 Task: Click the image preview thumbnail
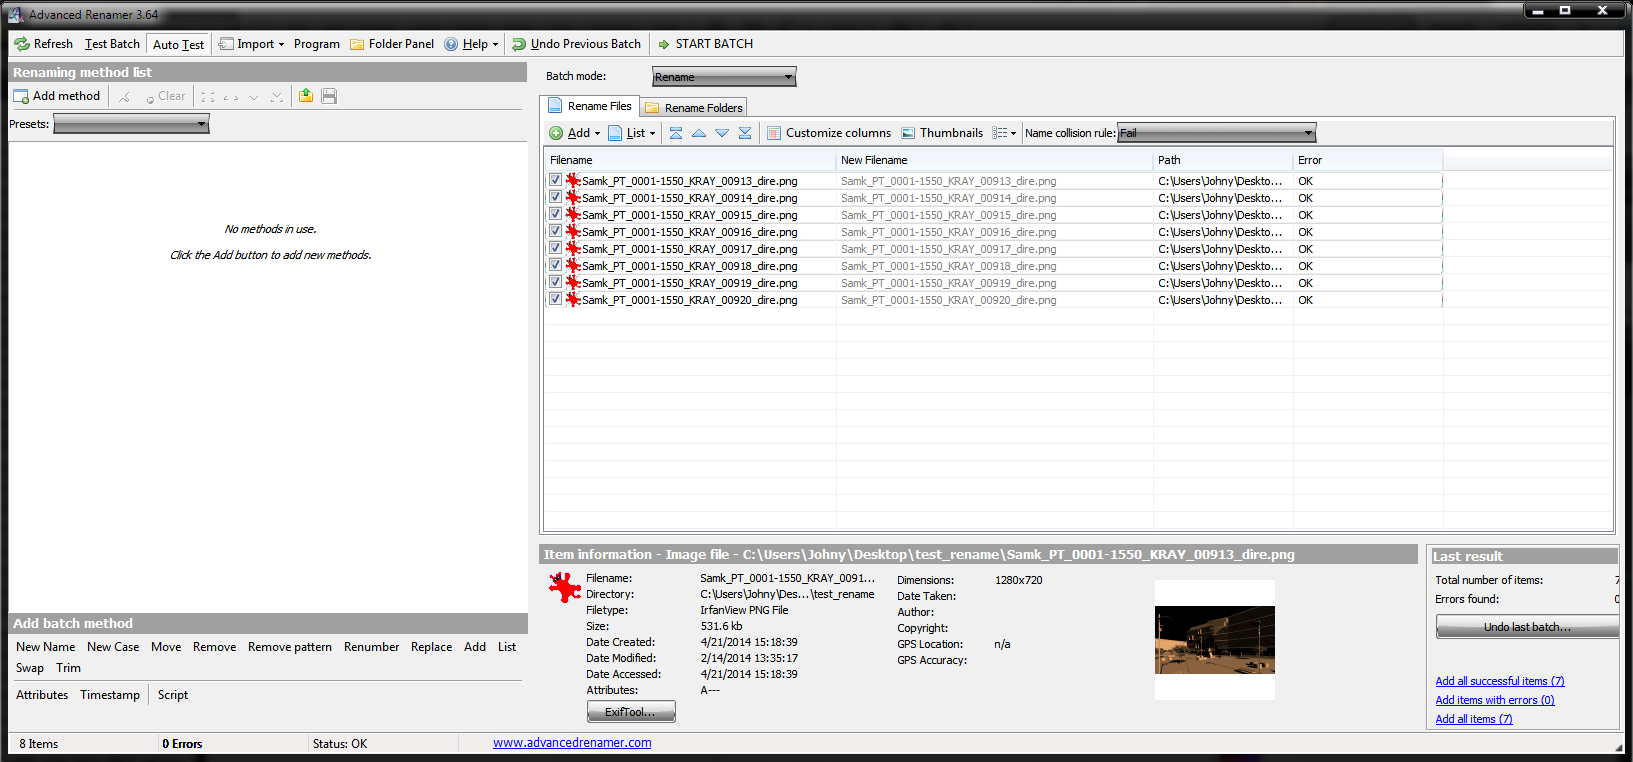tap(1214, 640)
